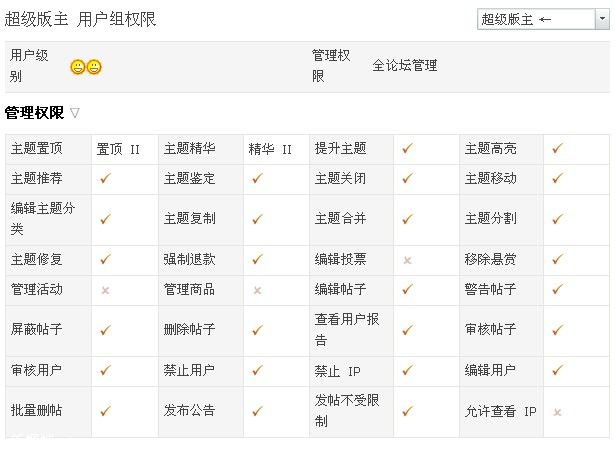Screen dimensions: 615x458
Task: Click the checkmark beside 批量删帖
Action: click(105, 411)
